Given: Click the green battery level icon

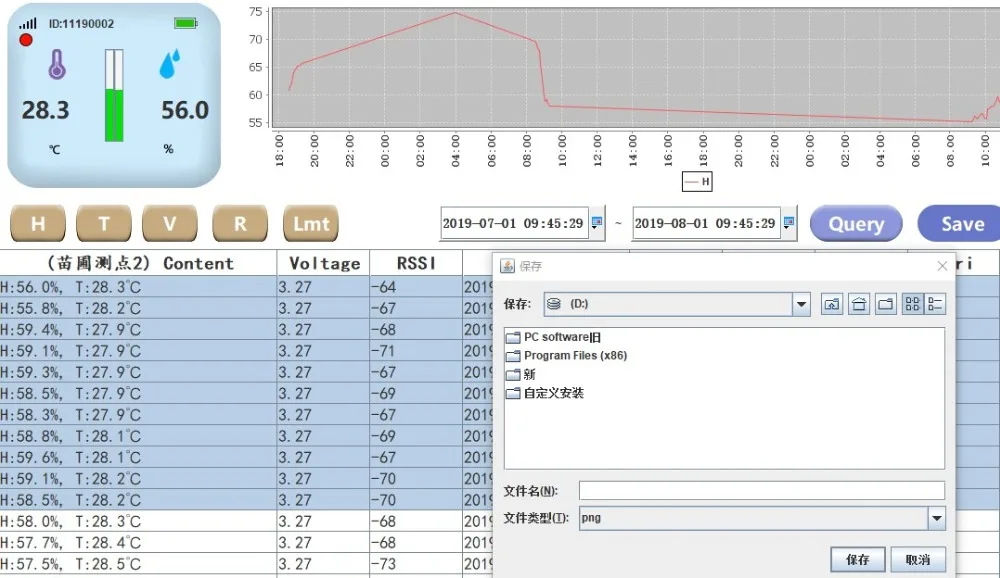Looking at the screenshot, I should coord(186,24).
